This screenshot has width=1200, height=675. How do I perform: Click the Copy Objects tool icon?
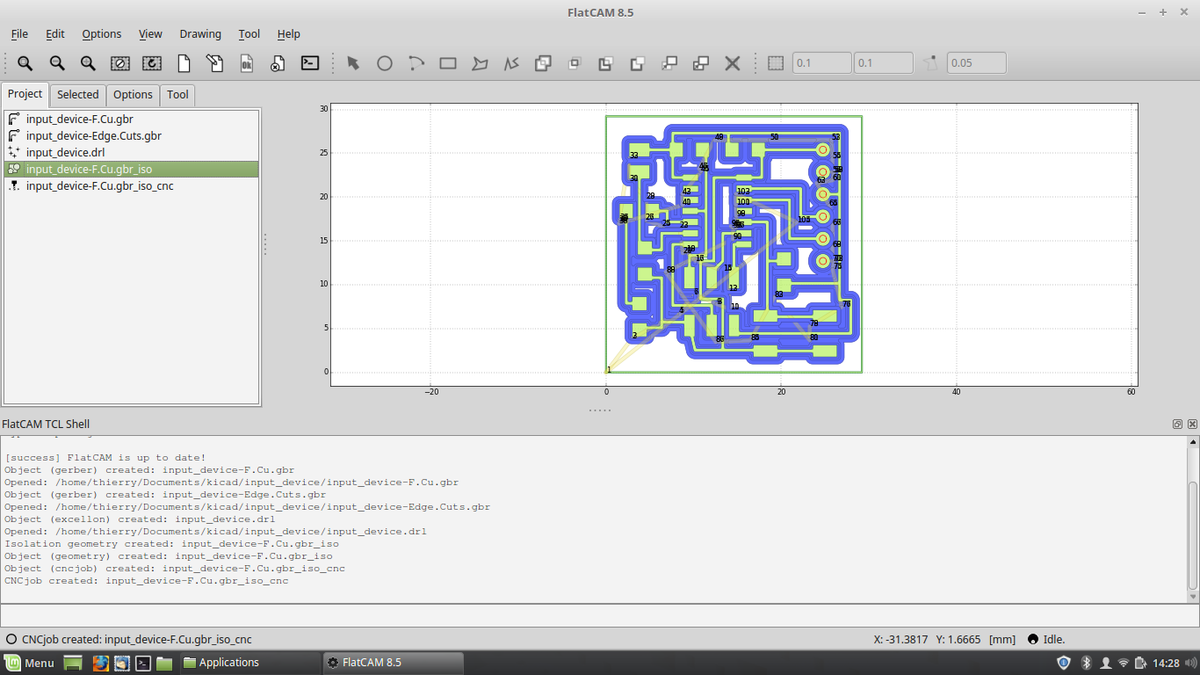click(x=701, y=63)
